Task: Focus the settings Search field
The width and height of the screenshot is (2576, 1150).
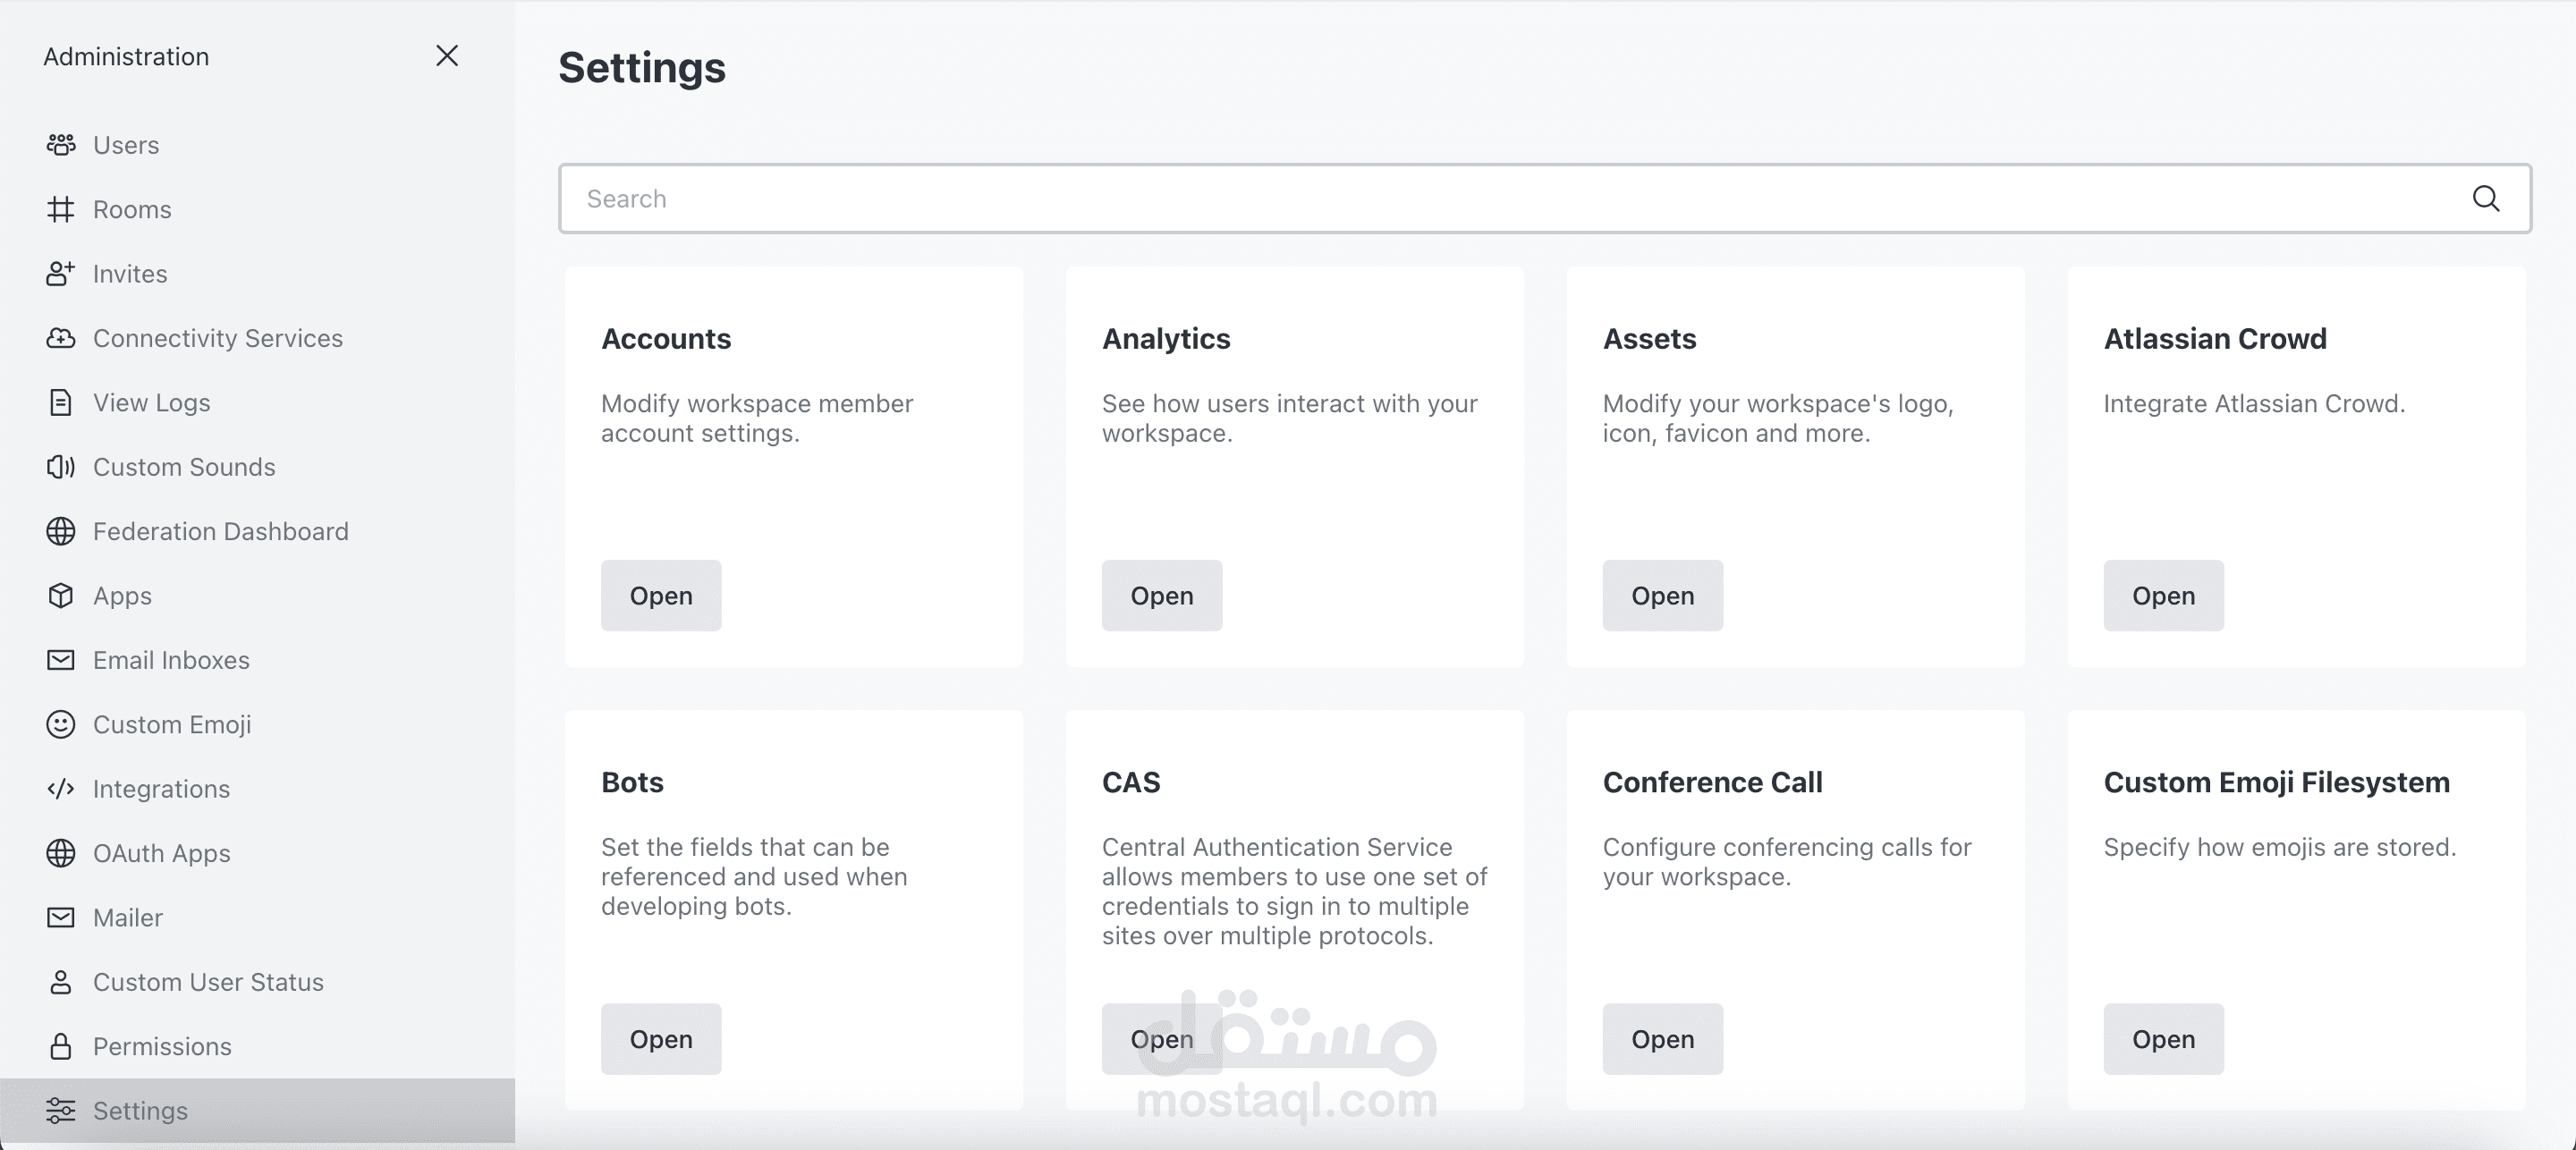Action: point(1500,199)
